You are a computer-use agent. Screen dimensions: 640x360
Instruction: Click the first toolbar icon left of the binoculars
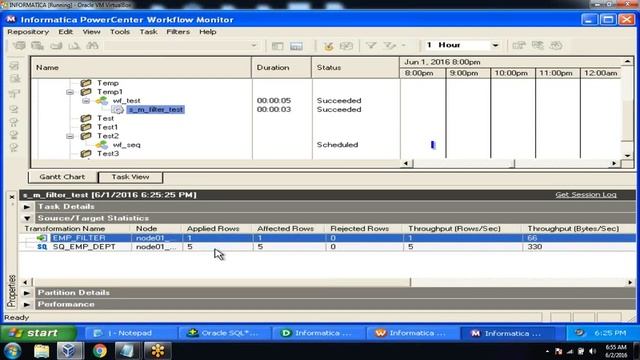click(19, 45)
